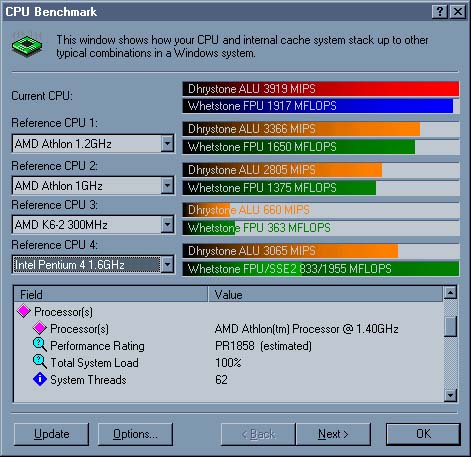Select the AMD K6-2 300MHz combo box

93,224
